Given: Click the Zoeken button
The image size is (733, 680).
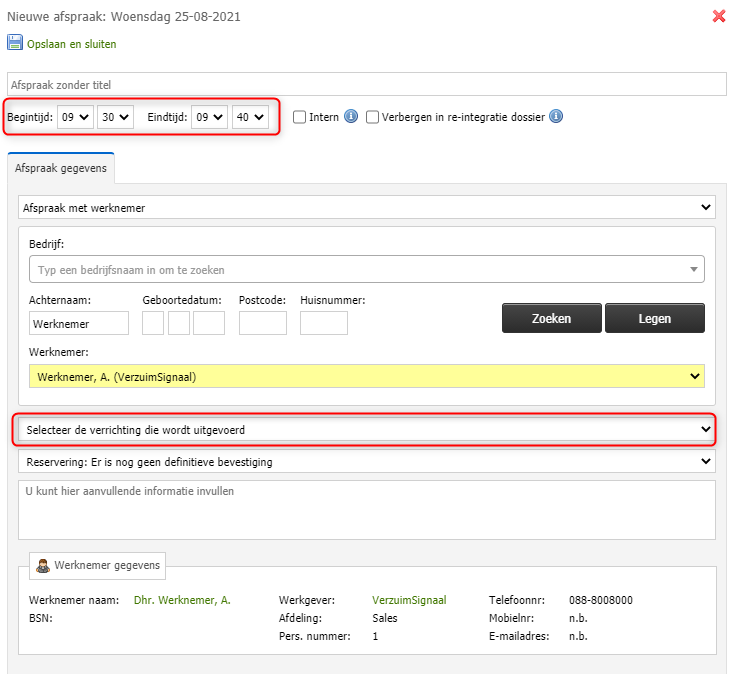Looking at the screenshot, I should point(552,318).
